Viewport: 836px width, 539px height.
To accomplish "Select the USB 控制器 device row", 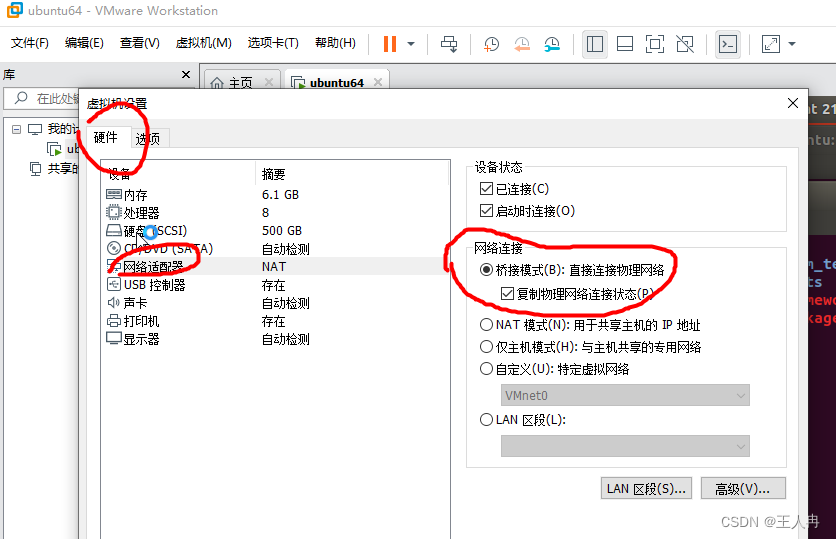I will [275, 285].
